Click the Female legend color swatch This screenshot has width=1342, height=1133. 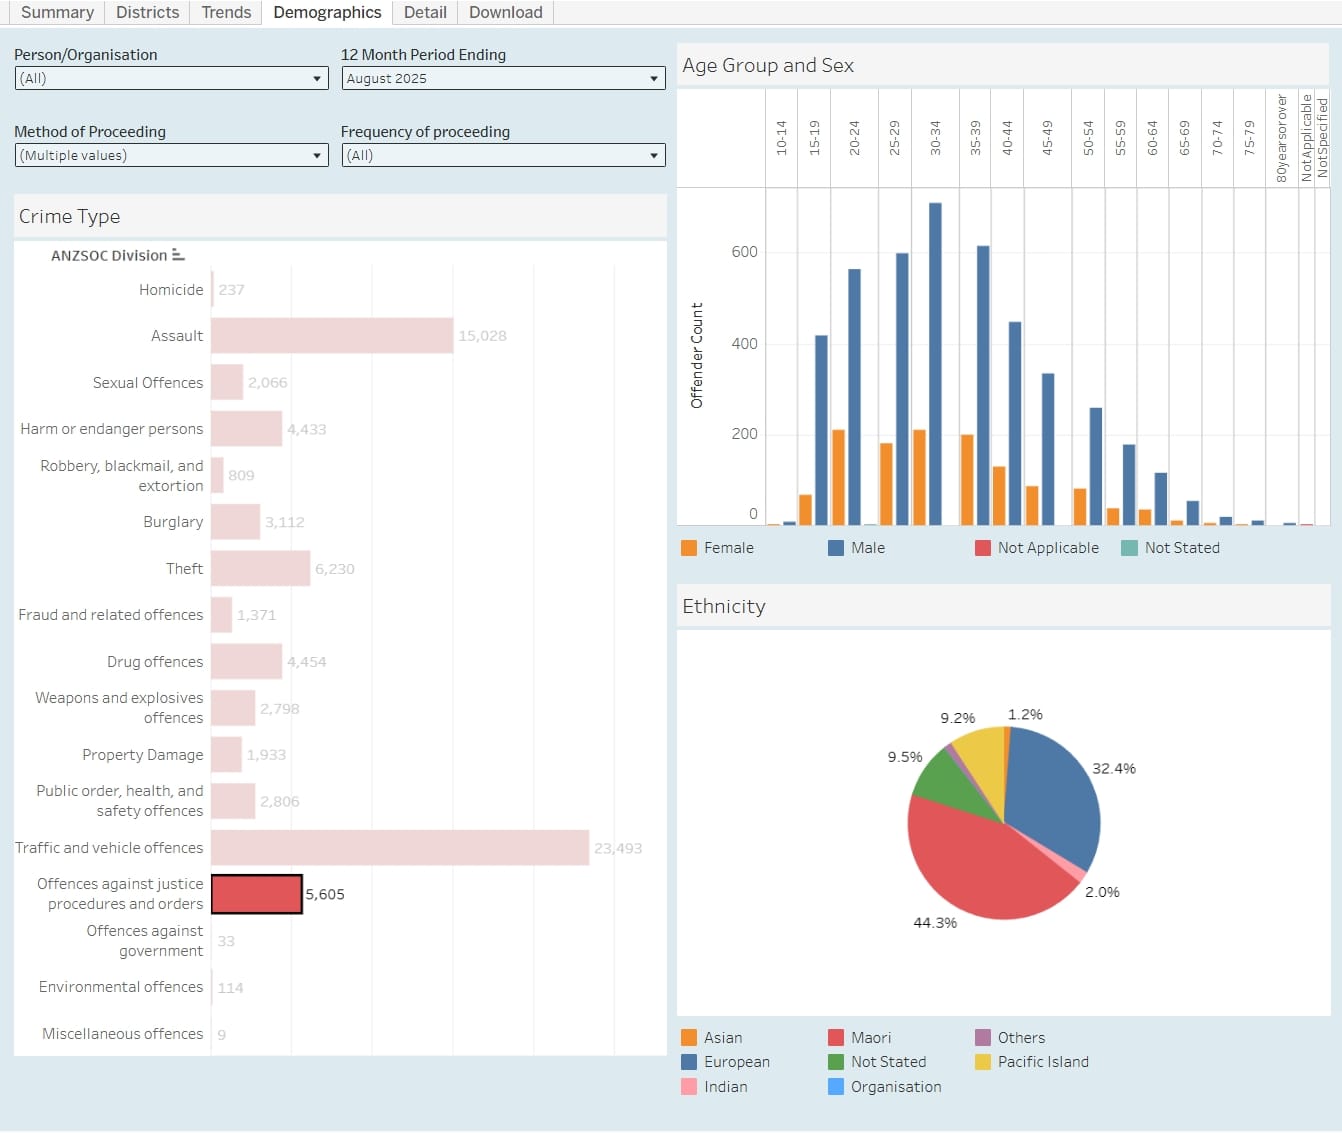tap(689, 548)
